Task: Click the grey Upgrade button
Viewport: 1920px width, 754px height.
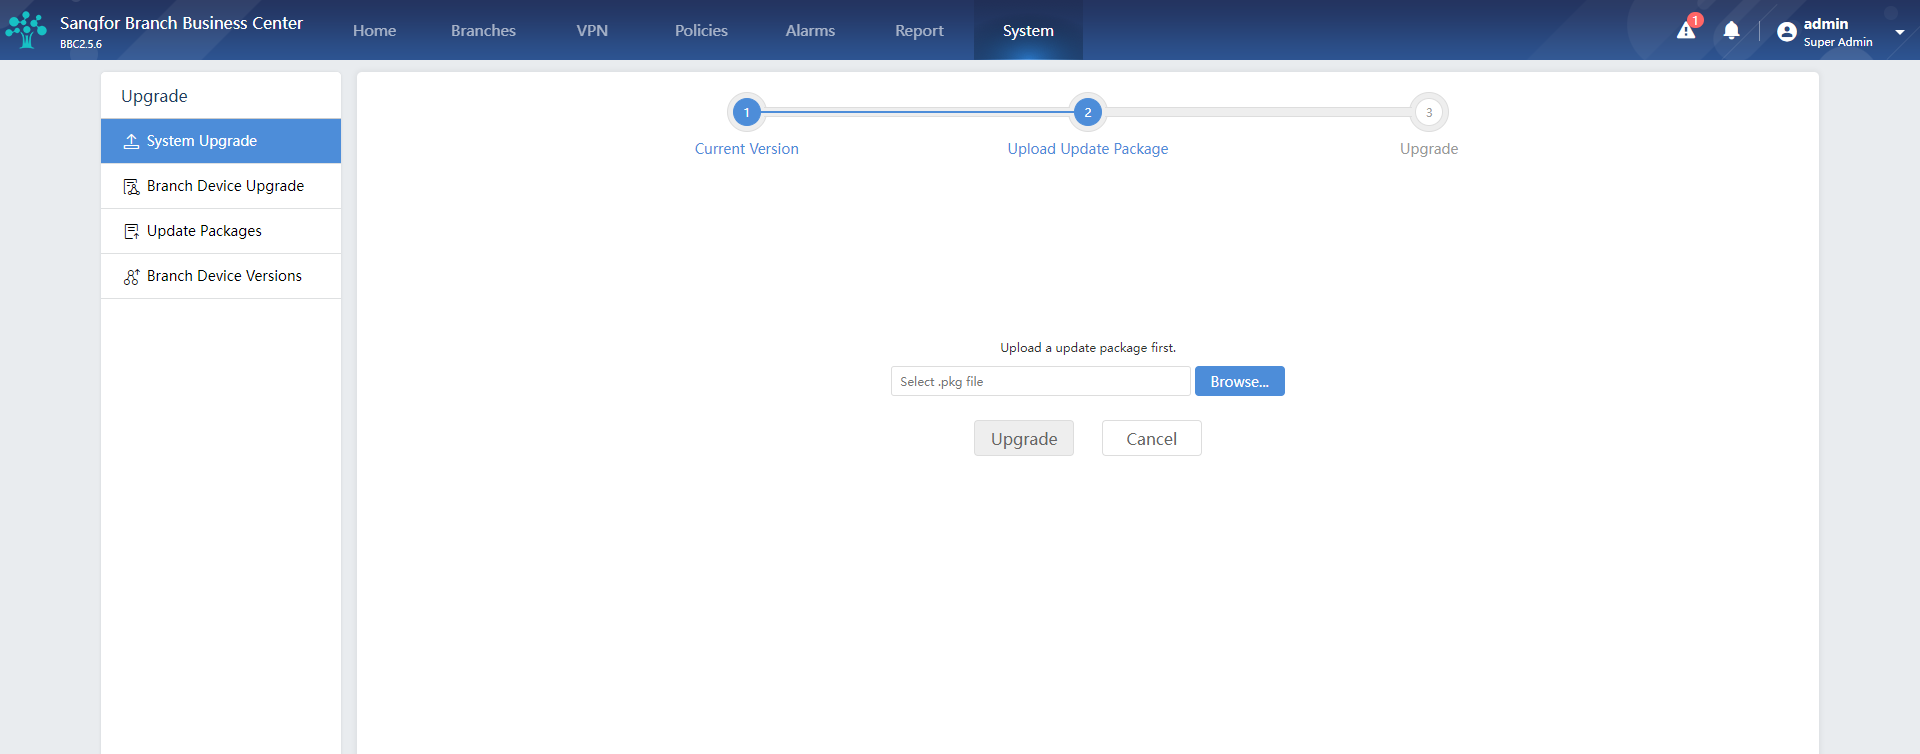Action: pos(1024,438)
